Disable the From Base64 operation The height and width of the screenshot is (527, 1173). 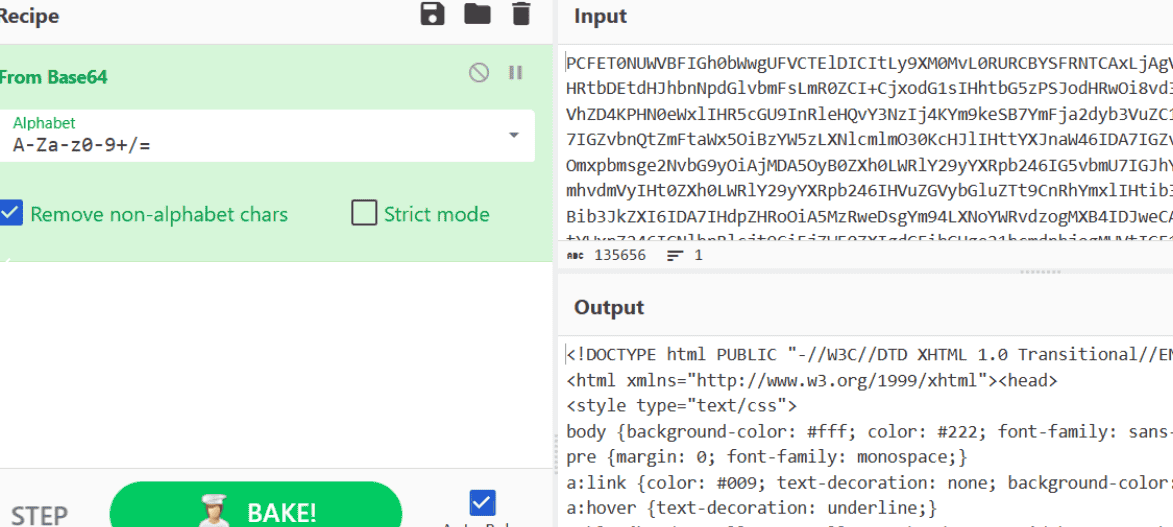[479, 72]
